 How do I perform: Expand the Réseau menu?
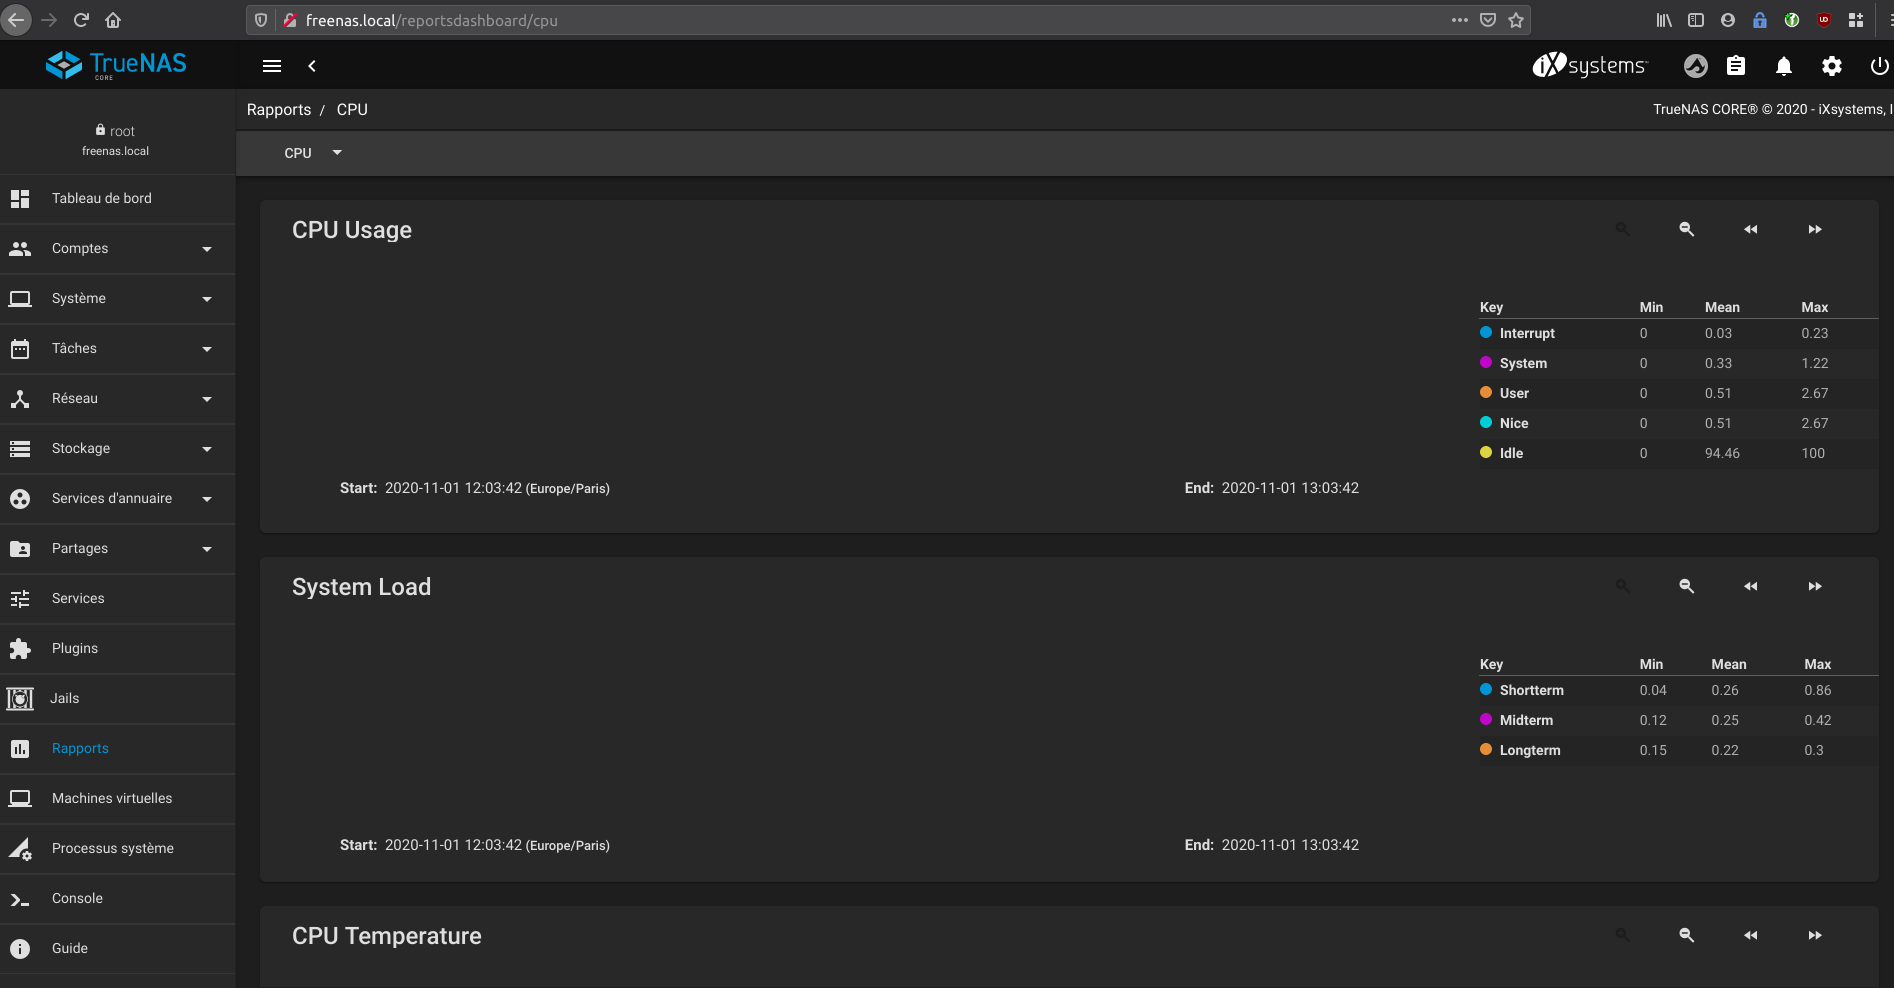(x=118, y=399)
